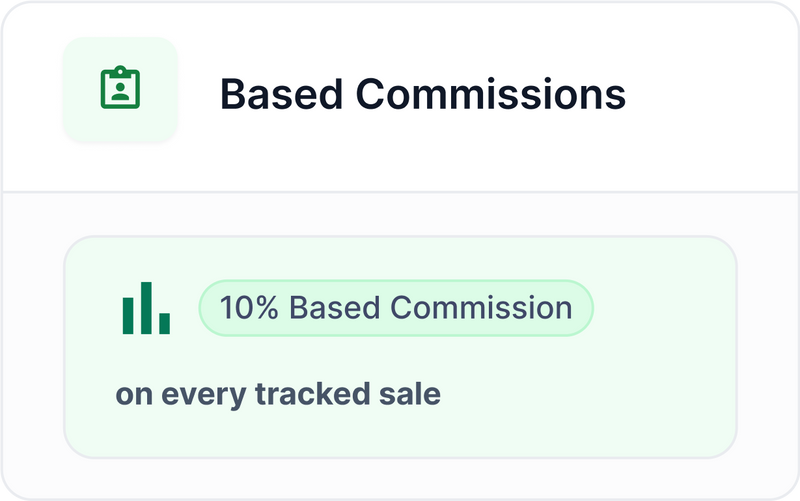The height and width of the screenshot is (501, 800).
Task: Click the shortest bar of the chart icon
Action: click(x=164, y=323)
